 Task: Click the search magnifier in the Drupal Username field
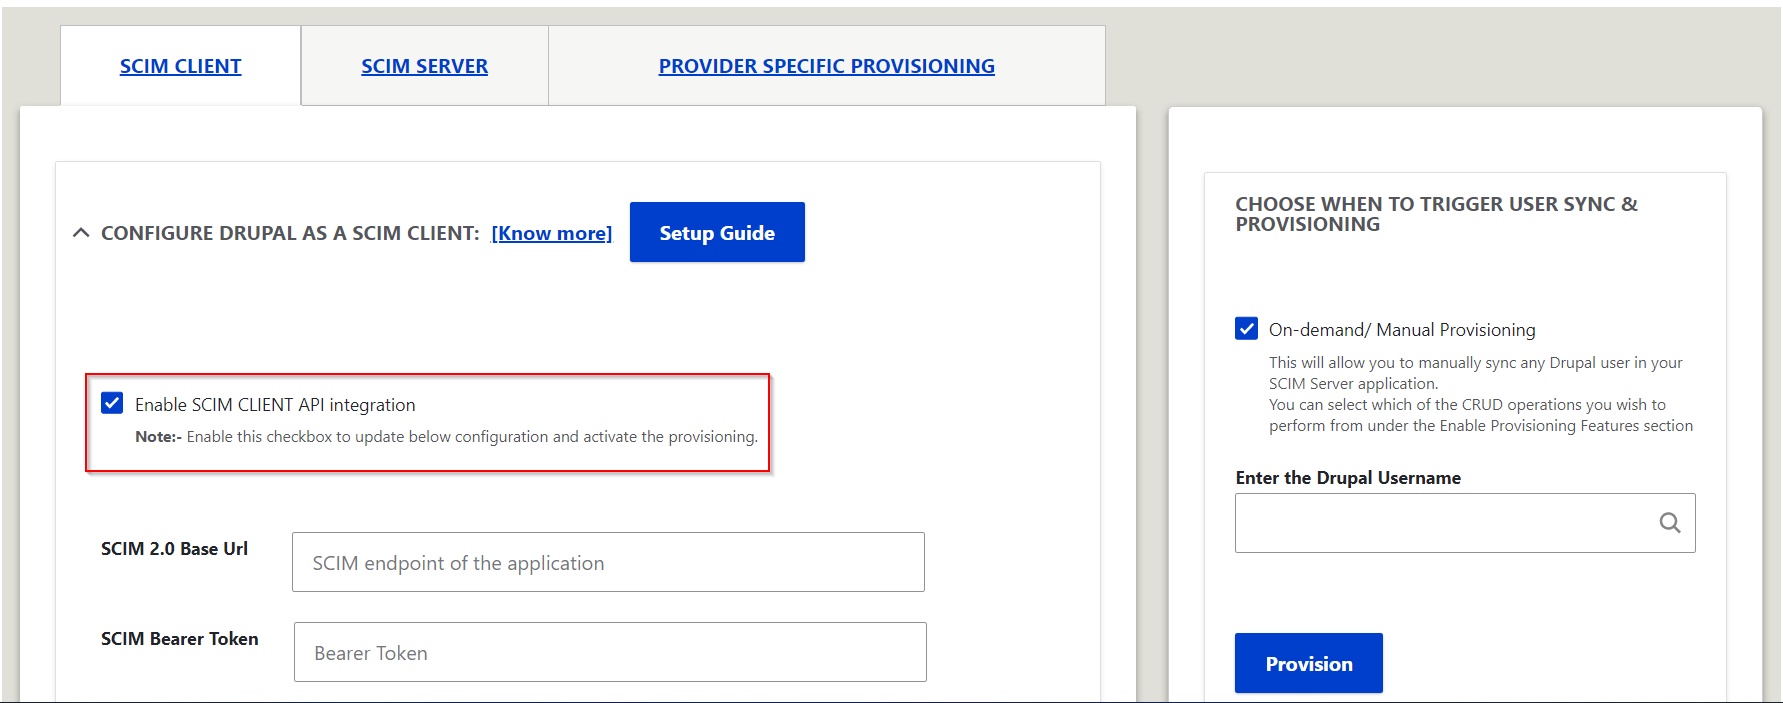(x=1669, y=522)
